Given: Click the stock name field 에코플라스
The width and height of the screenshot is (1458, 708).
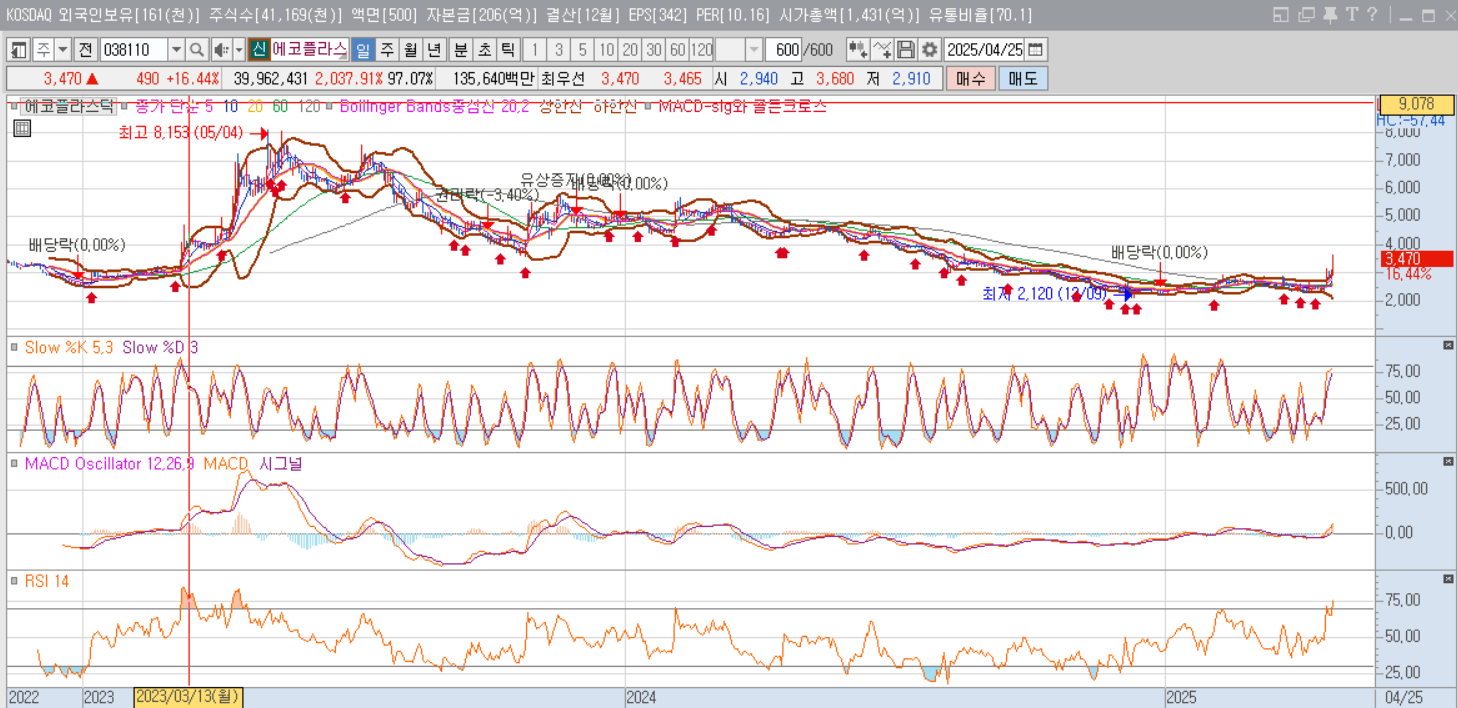Looking at the screenshot, I should click(309, 50).
